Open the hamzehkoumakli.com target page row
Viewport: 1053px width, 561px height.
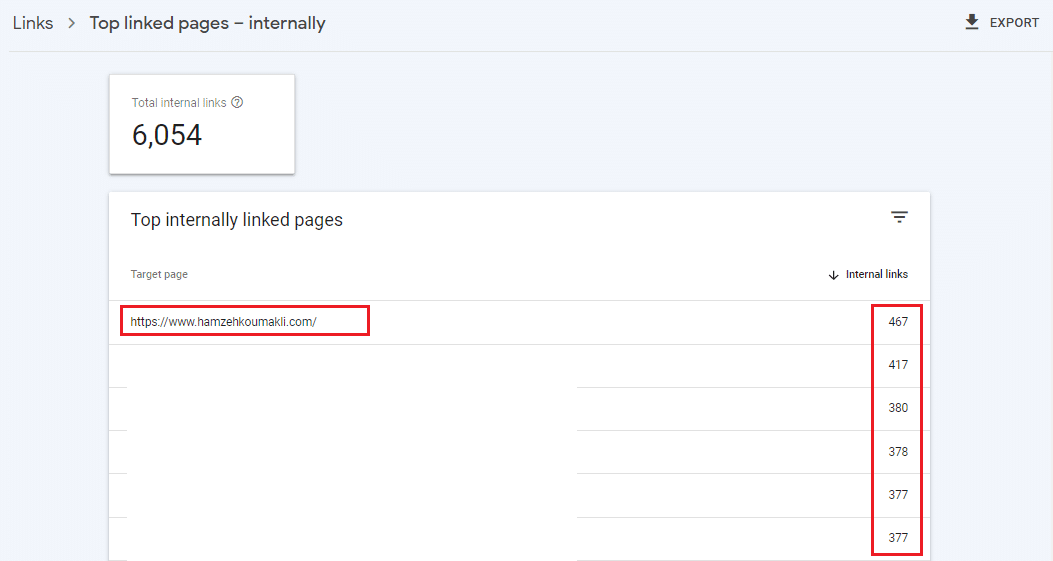click(x=224, y=322)
